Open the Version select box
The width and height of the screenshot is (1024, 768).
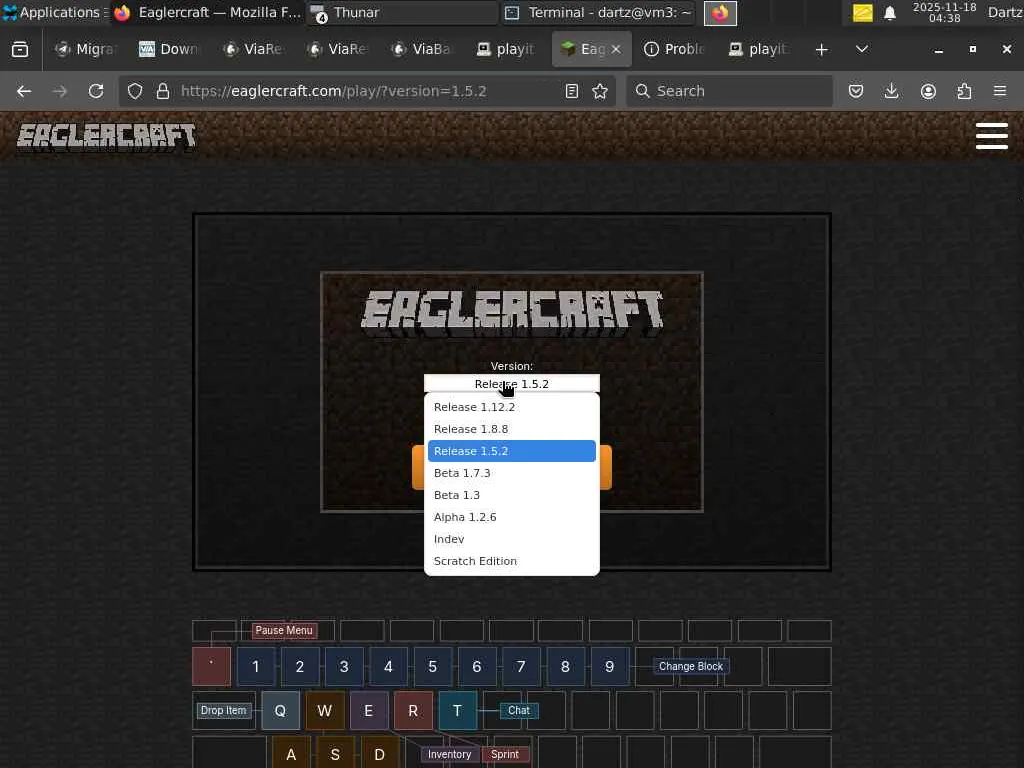pyautogui.click(x=511, y=383)
